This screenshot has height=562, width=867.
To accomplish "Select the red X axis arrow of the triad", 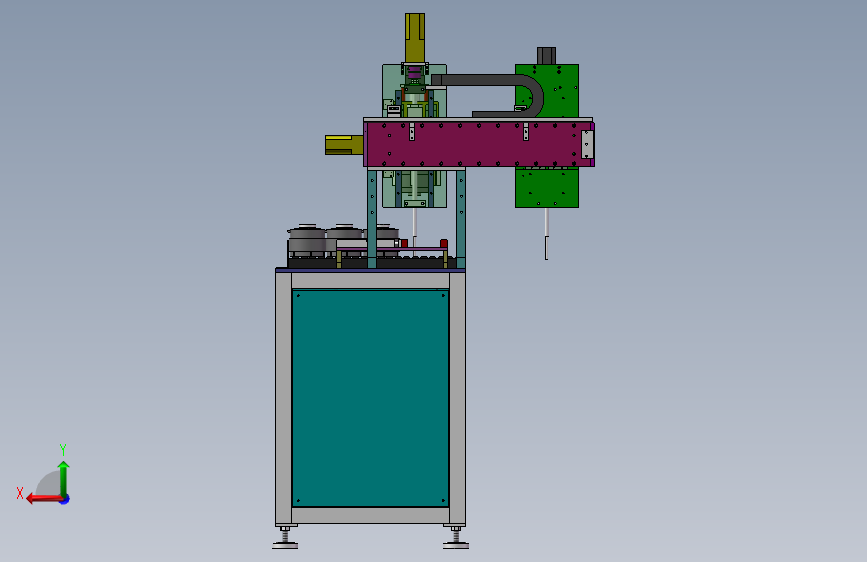I will pyautogui.click(x=43, y=499).
